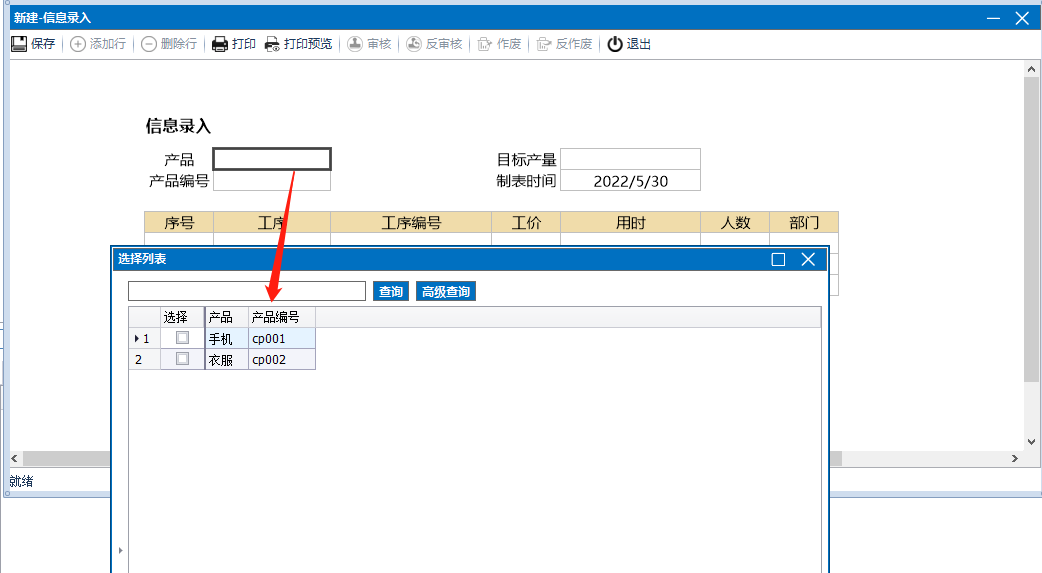The width and height of the screenshot is (1042, 573).
Task: Click the Void (作废) toolbar icon
Action: [485, 44]
